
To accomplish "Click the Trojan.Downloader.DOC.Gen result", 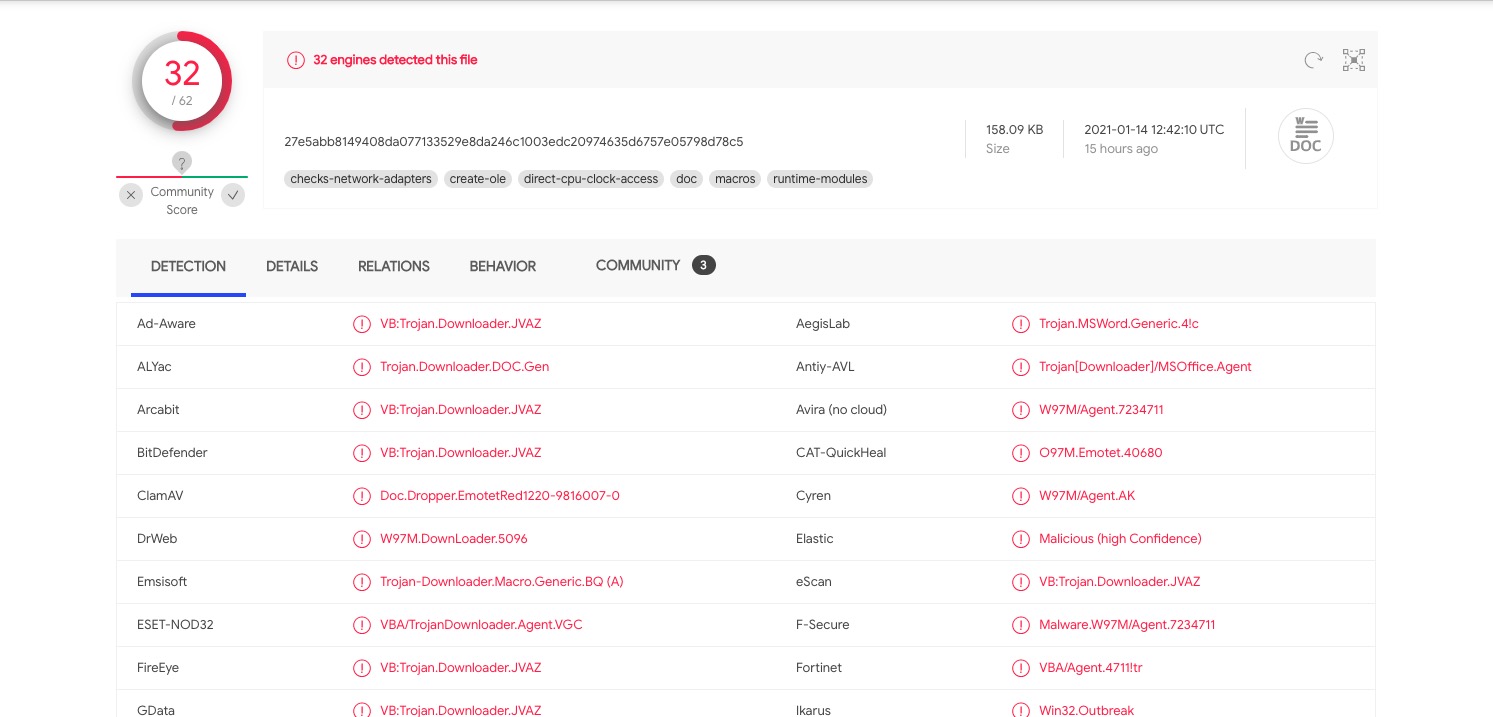I will pos(464,367).
